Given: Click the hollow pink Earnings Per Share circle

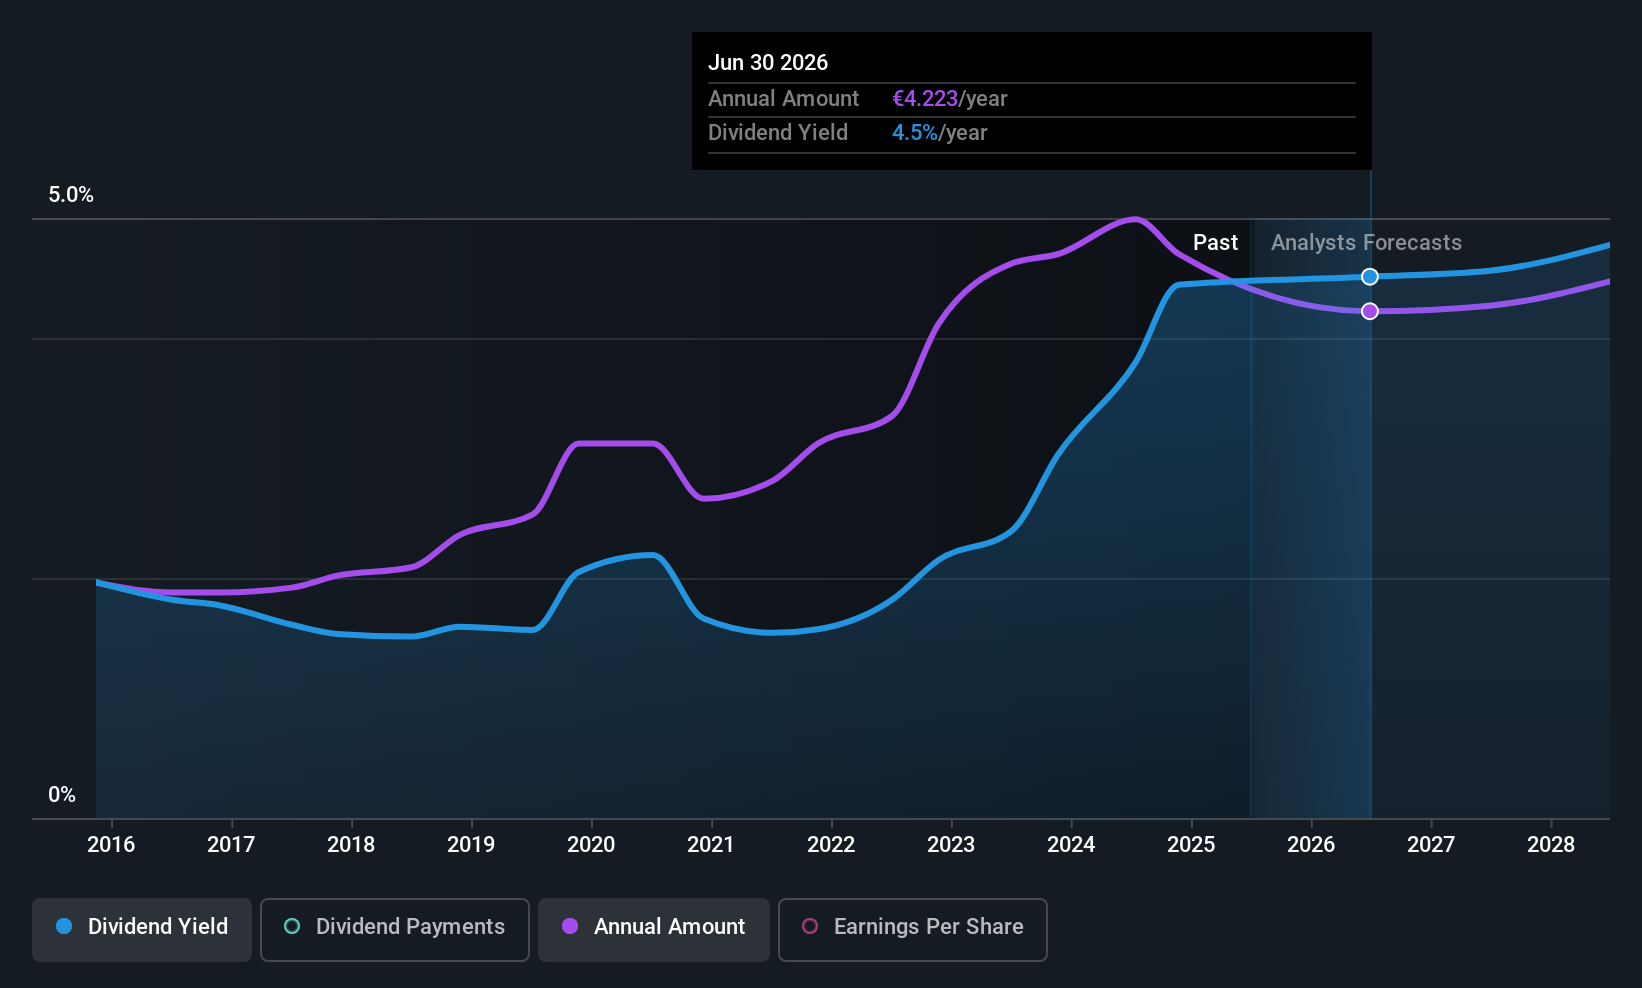Looking at the screenshot, I should [810, 926].
